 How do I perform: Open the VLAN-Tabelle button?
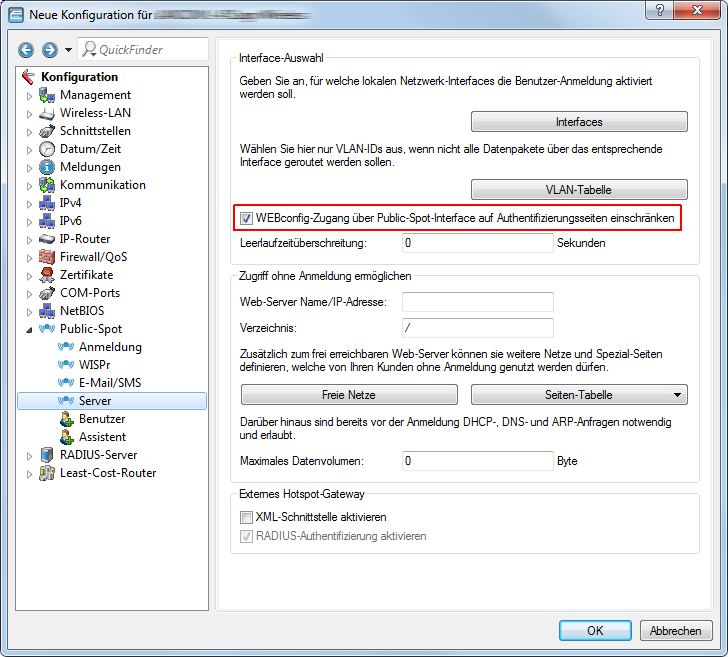click(579, 190)
